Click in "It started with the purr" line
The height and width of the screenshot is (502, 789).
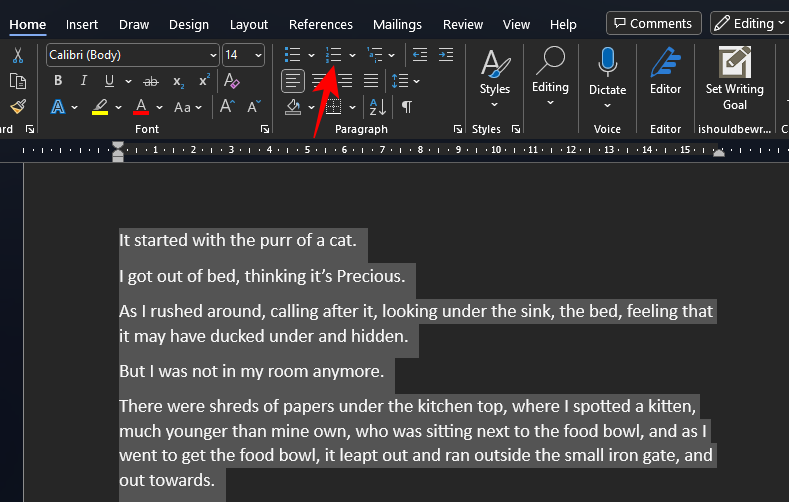pos(238,240)
